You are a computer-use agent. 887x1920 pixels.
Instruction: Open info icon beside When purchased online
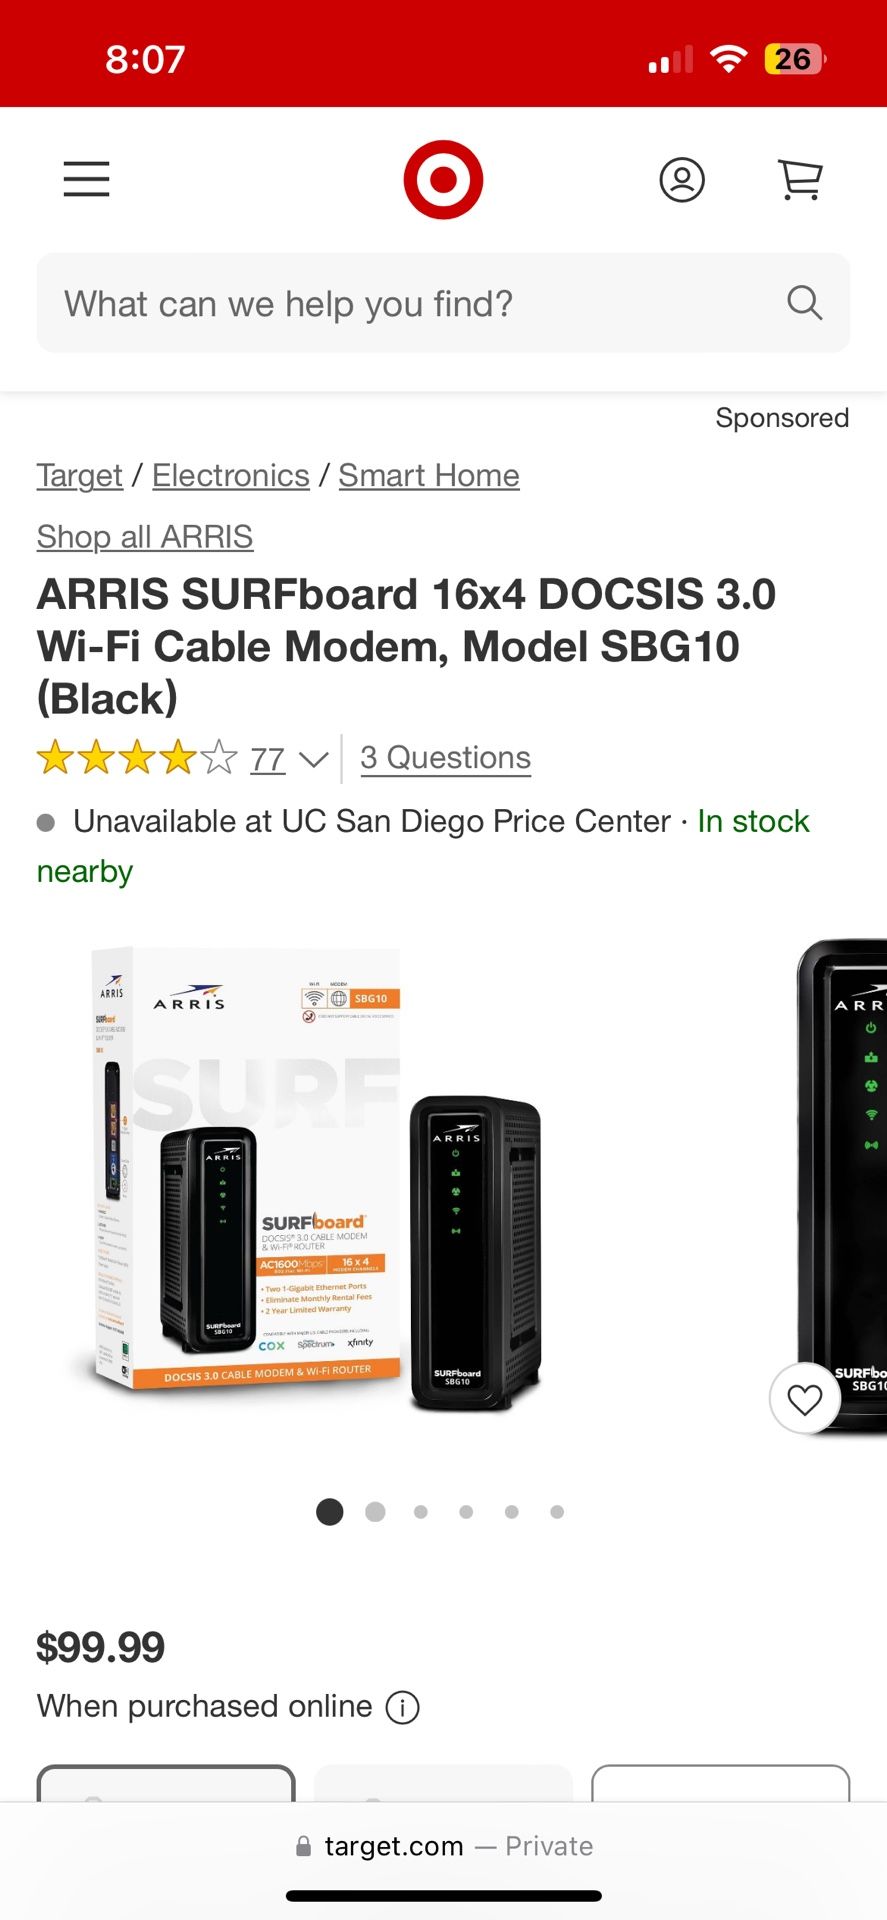click(x=402, y=1707)
